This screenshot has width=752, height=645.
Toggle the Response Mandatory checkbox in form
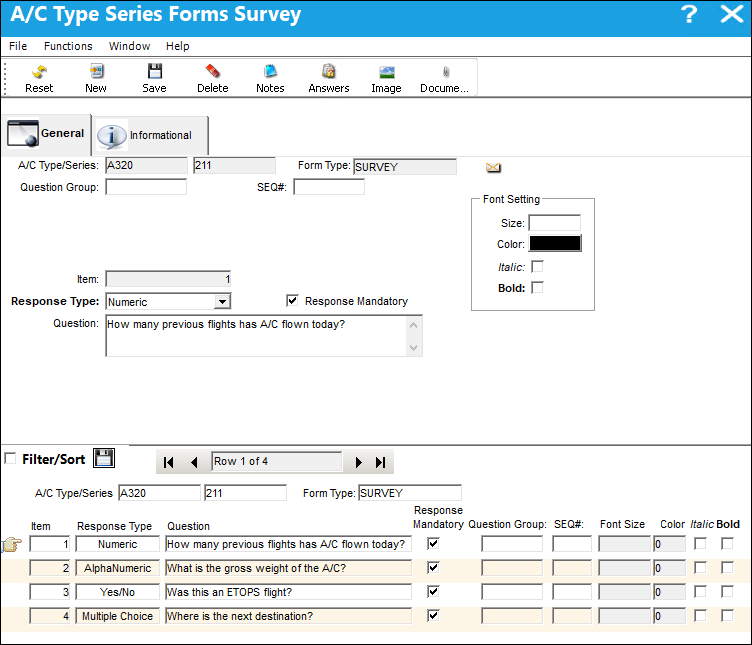click(x=292, y=301)
